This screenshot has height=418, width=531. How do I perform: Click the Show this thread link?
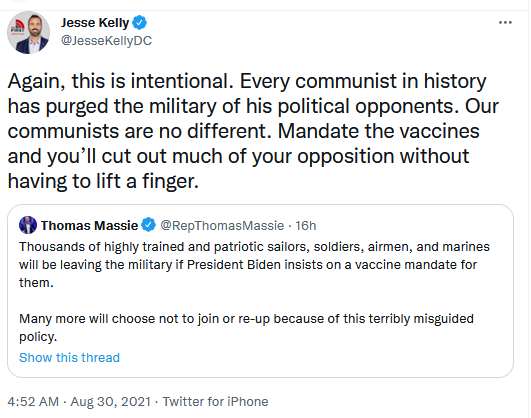click(x=69, y=358)
